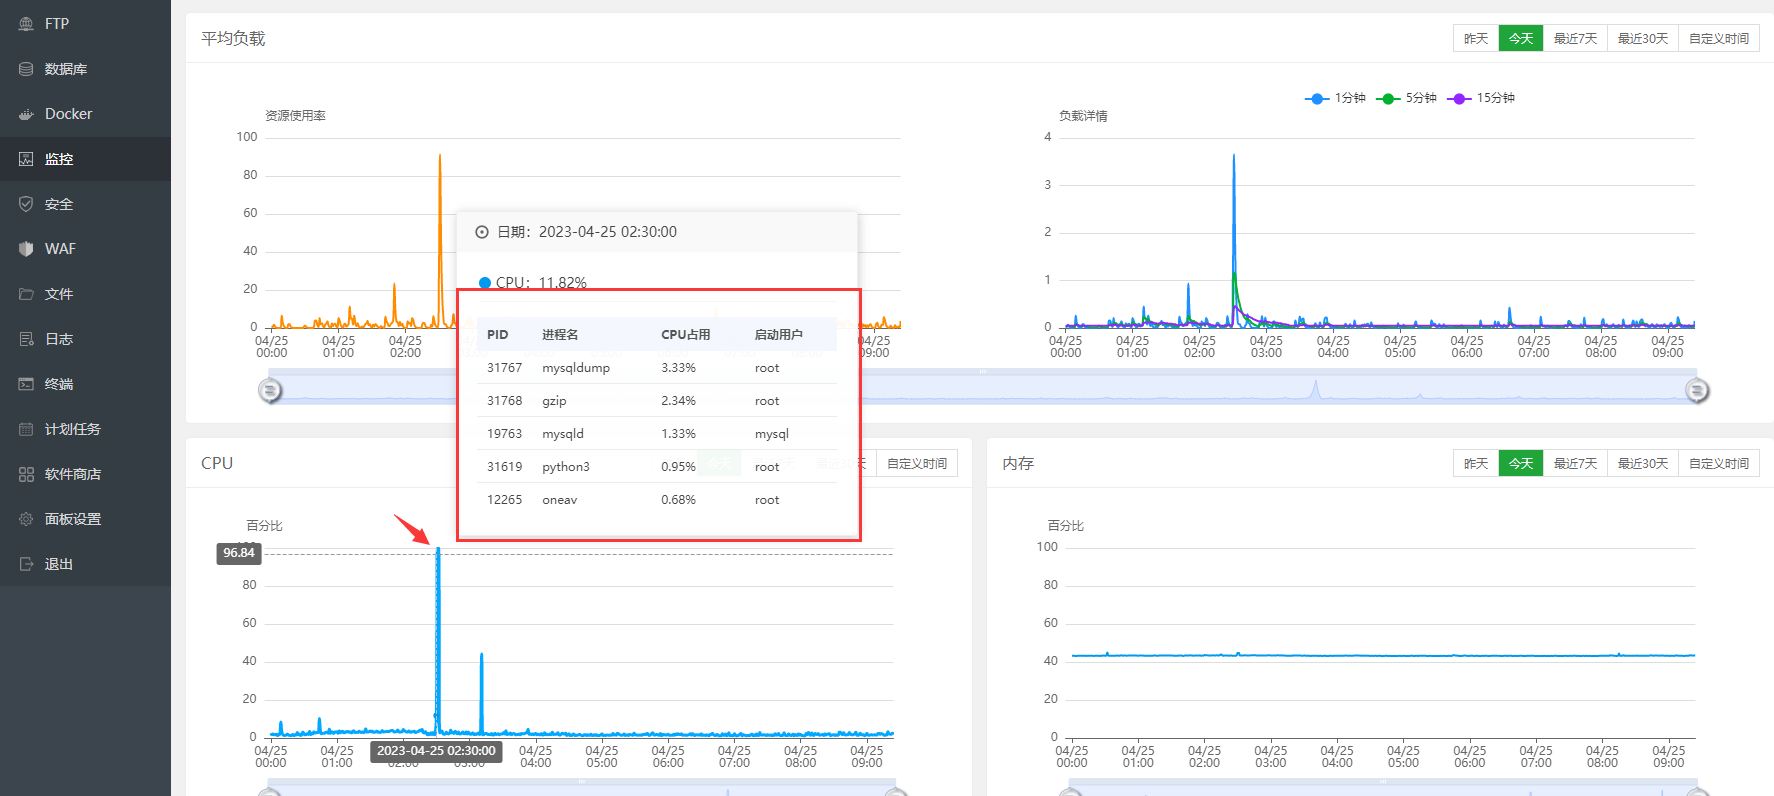Select 最近7天 in 平均负载 panel
The image size is (1774, 796).
point(1575,38)
